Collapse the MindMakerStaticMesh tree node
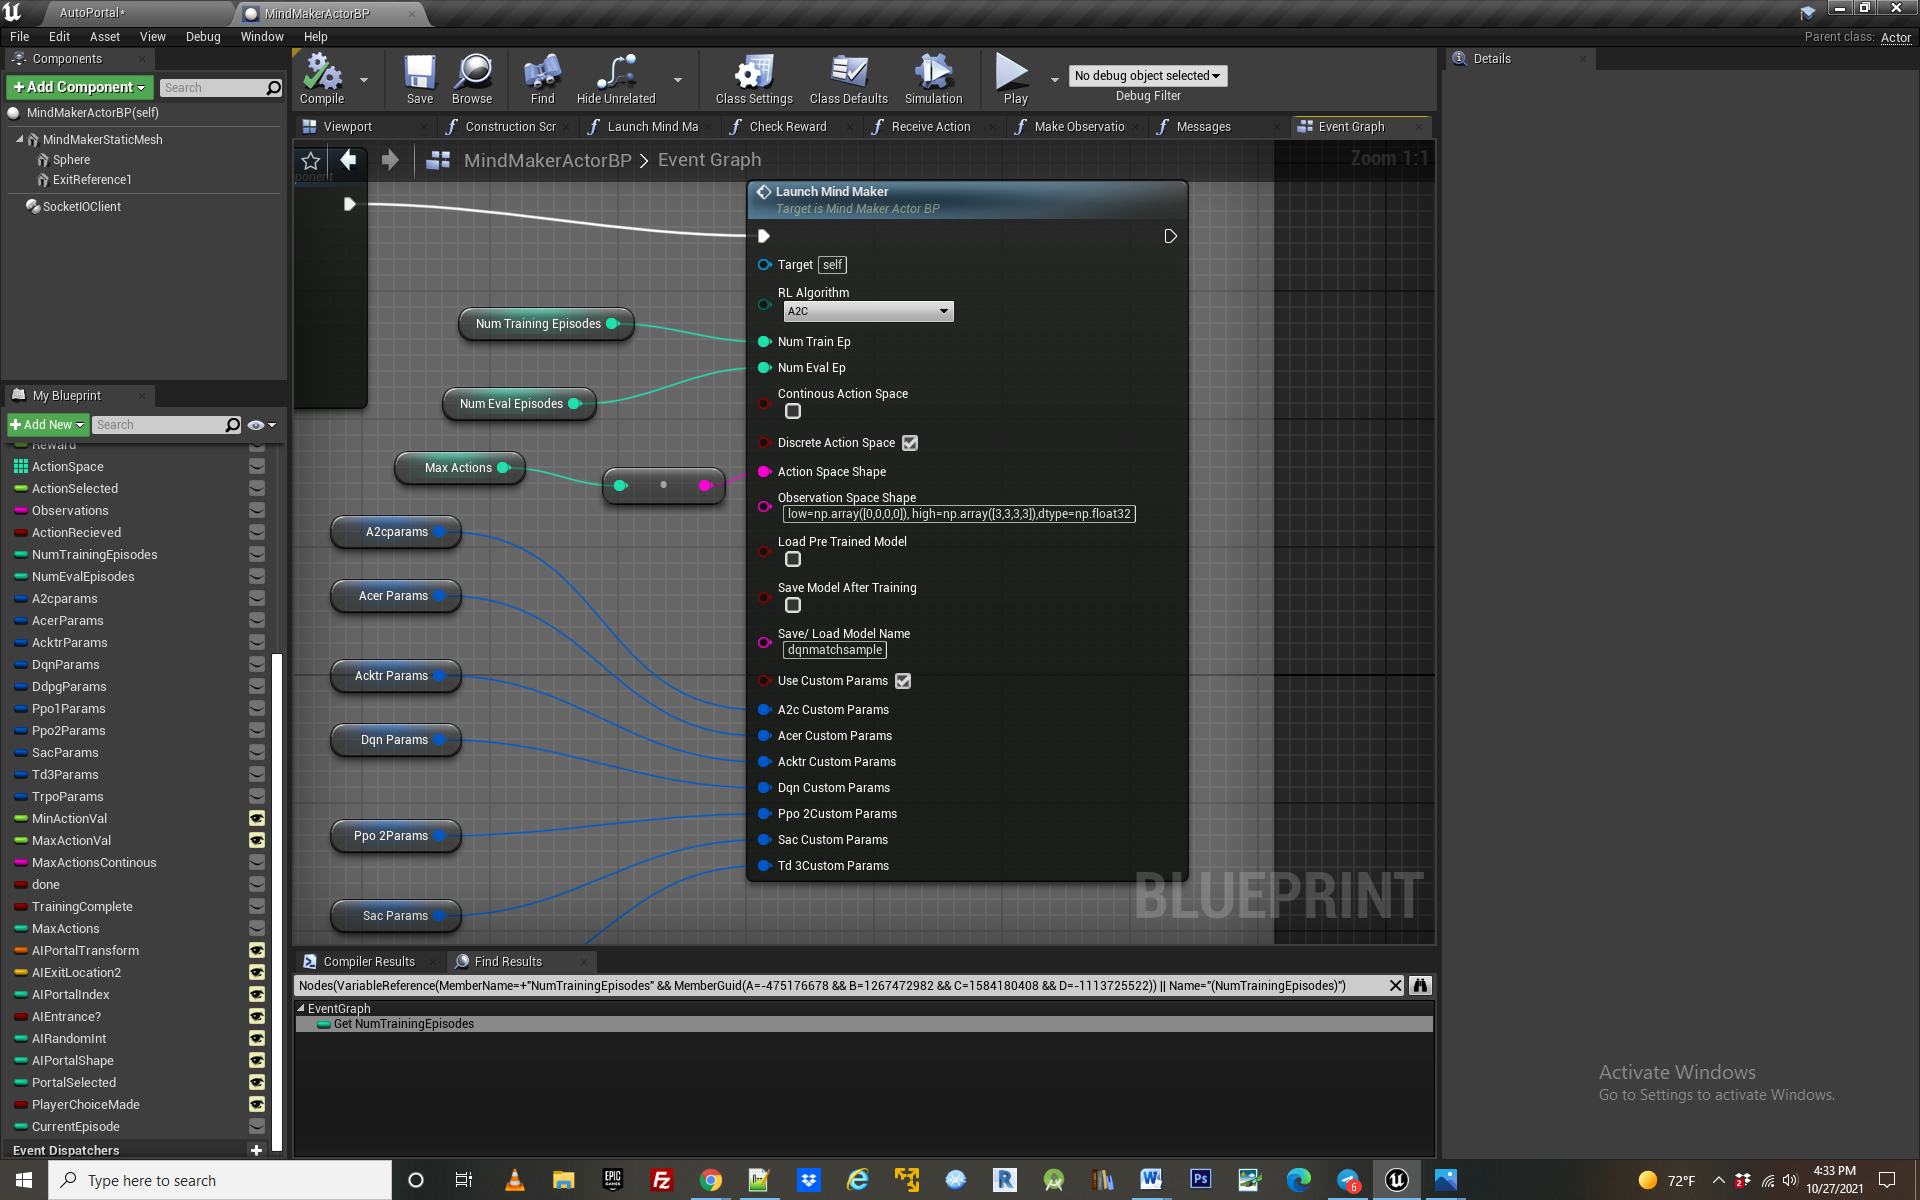The image size is (1920, 1200). [19, 139]
